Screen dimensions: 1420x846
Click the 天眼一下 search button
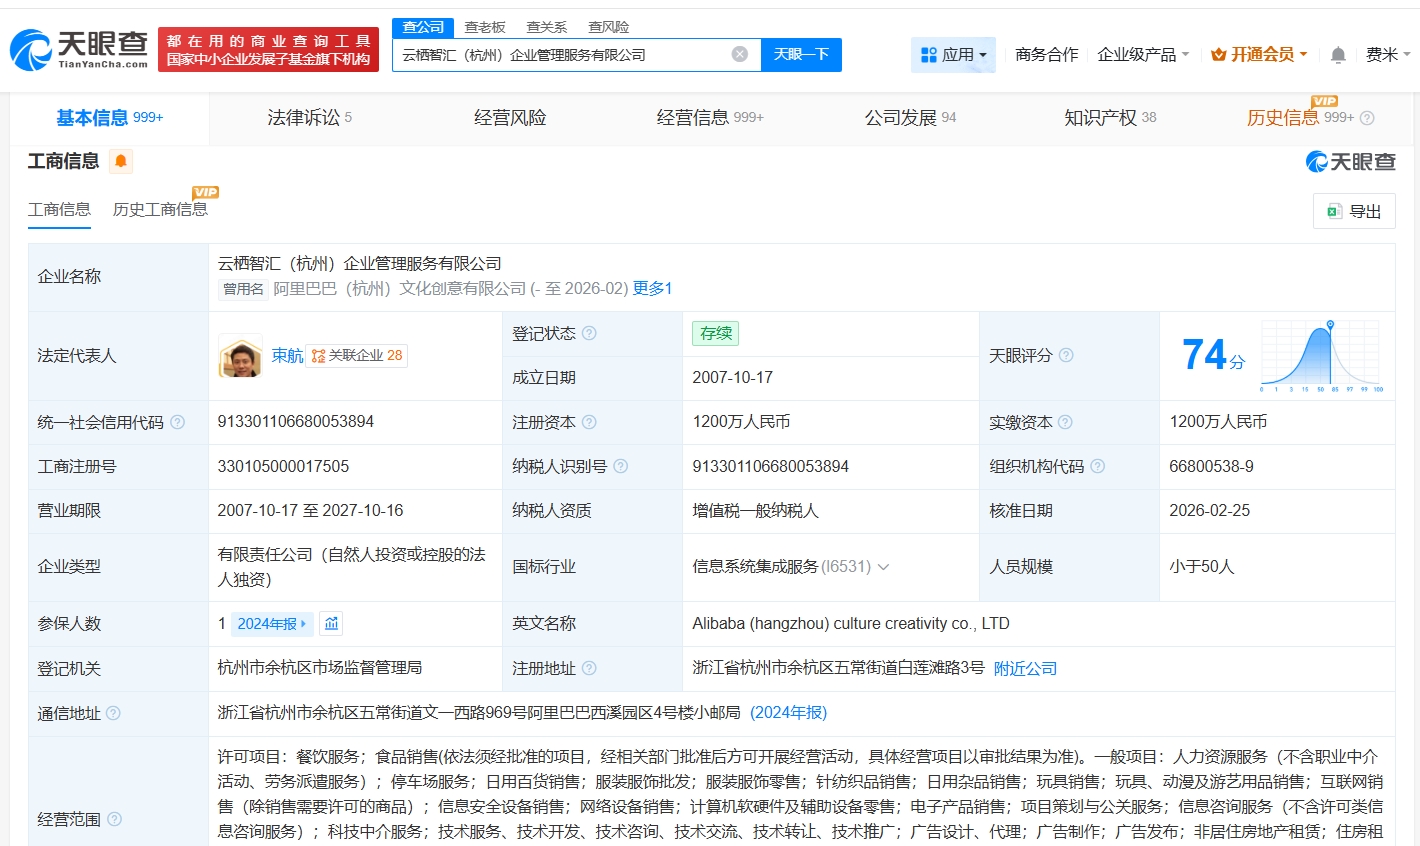coord(801,55)
